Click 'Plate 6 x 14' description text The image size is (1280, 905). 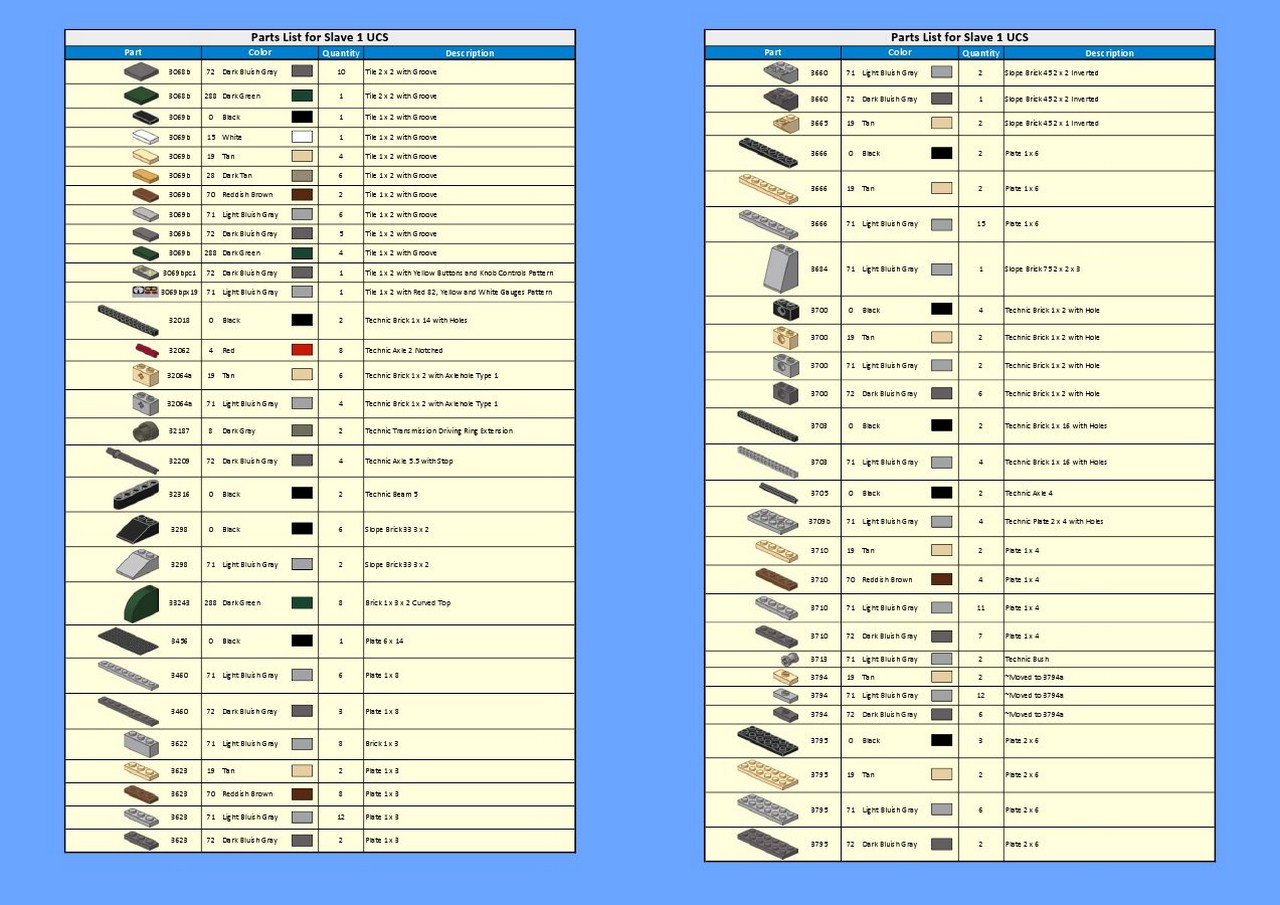pos(385,641)
